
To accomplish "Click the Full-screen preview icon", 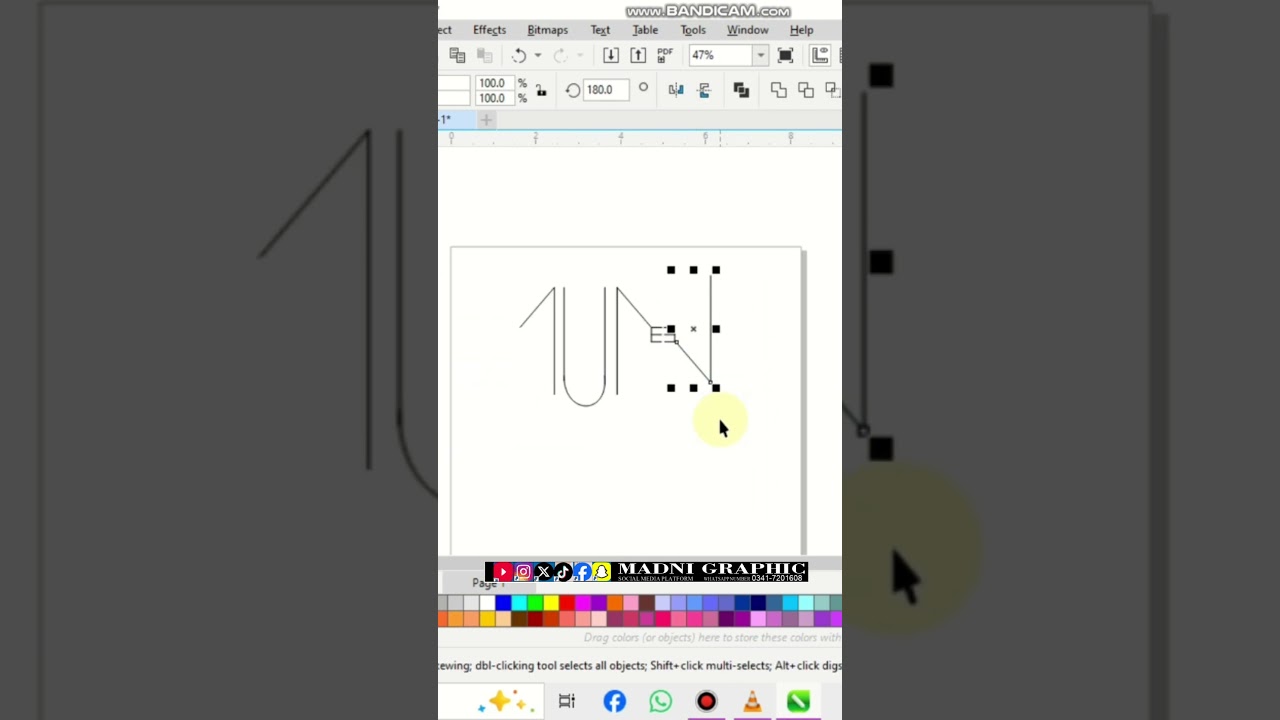I will pyautogui.click(x=786, y=56).
